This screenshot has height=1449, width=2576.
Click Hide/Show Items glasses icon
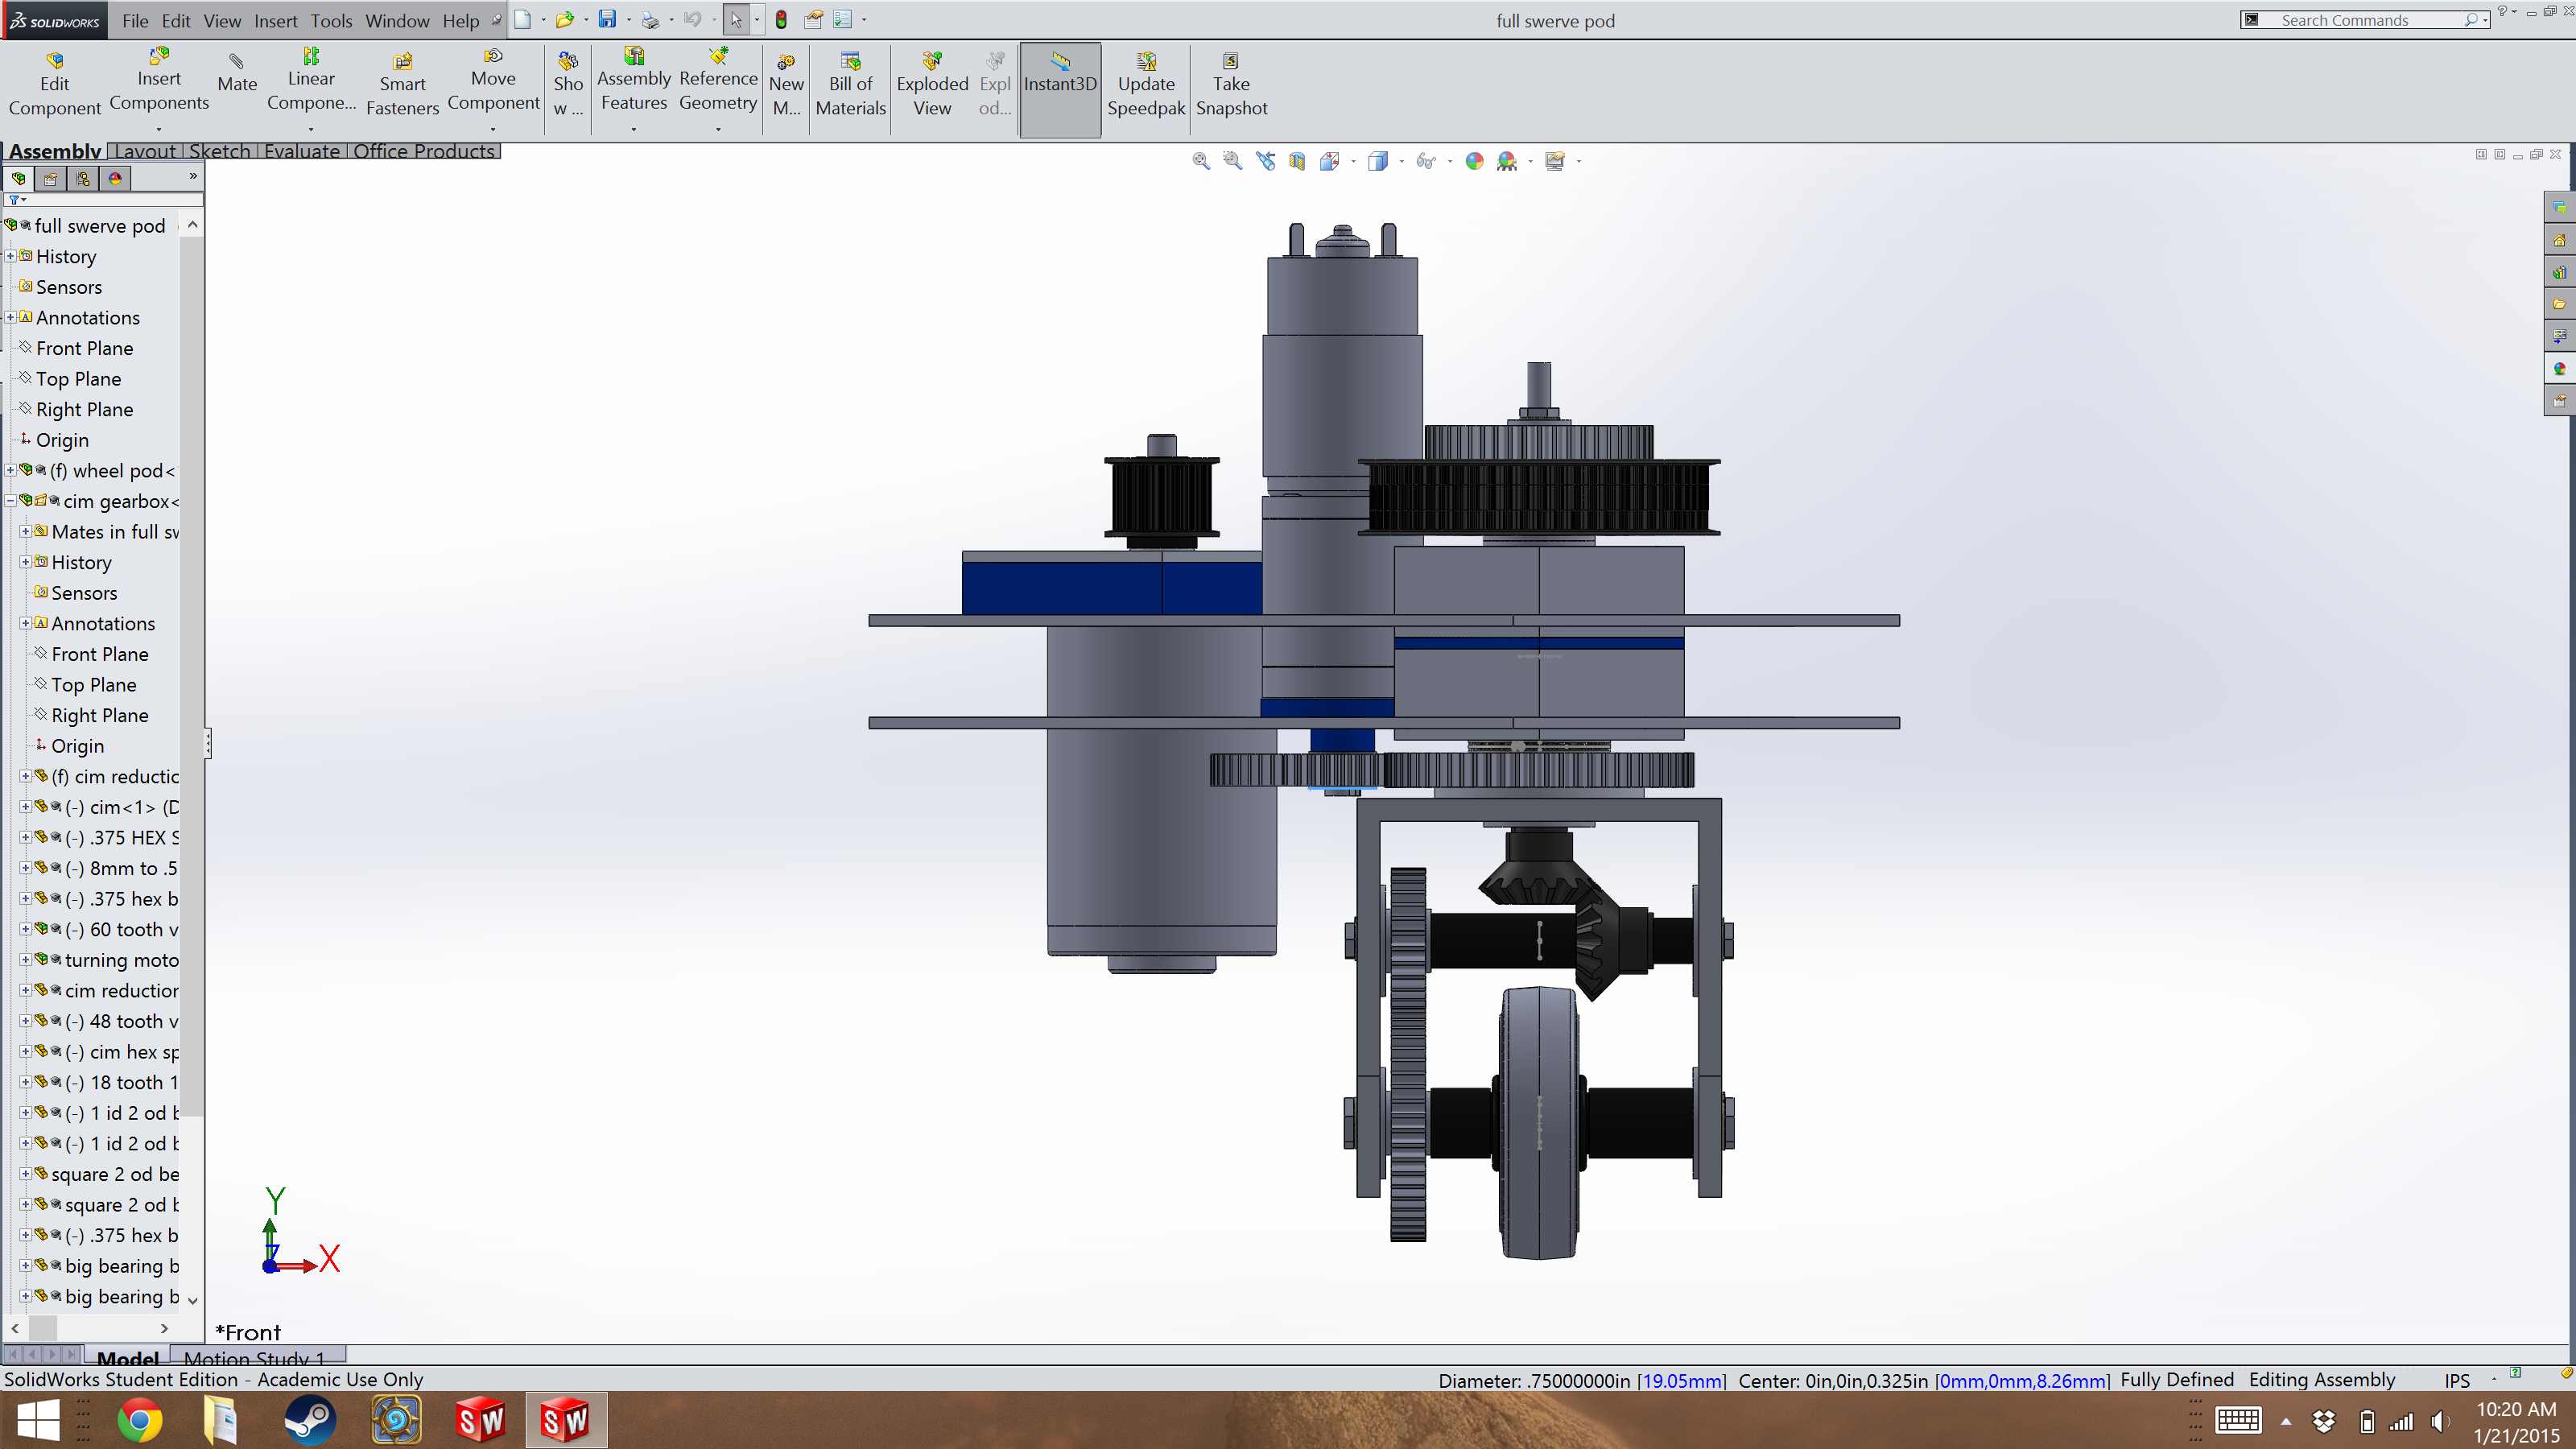(1426, 161)
